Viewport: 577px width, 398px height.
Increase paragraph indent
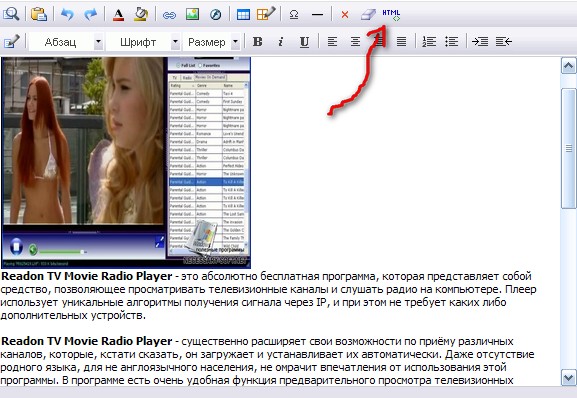pyautogui.click(x=480, y=42)
